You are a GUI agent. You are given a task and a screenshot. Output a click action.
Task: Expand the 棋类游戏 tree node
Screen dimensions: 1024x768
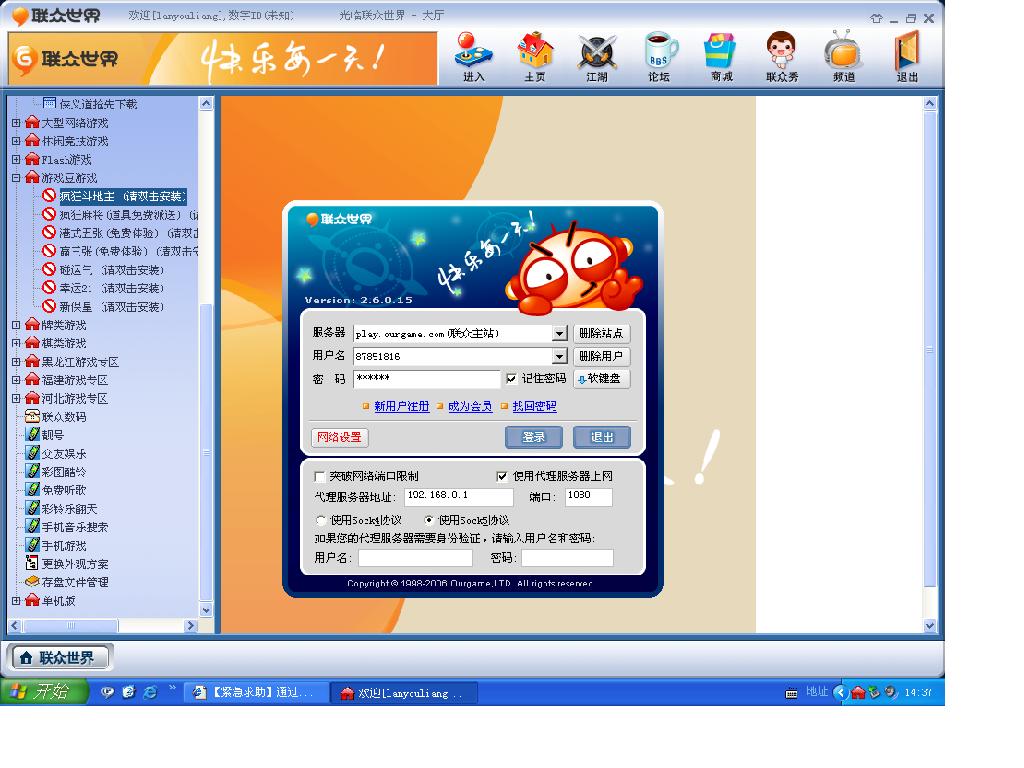click(16, 343)
